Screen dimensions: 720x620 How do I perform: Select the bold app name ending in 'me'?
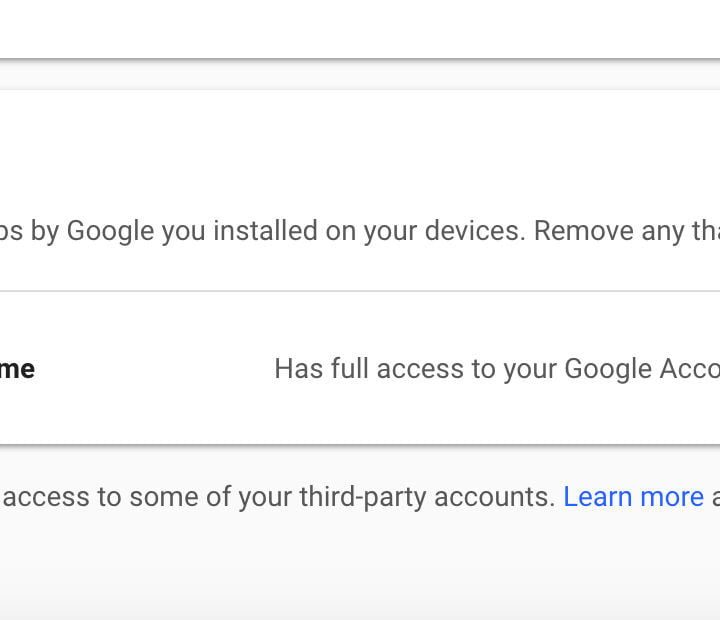[17, 369]
